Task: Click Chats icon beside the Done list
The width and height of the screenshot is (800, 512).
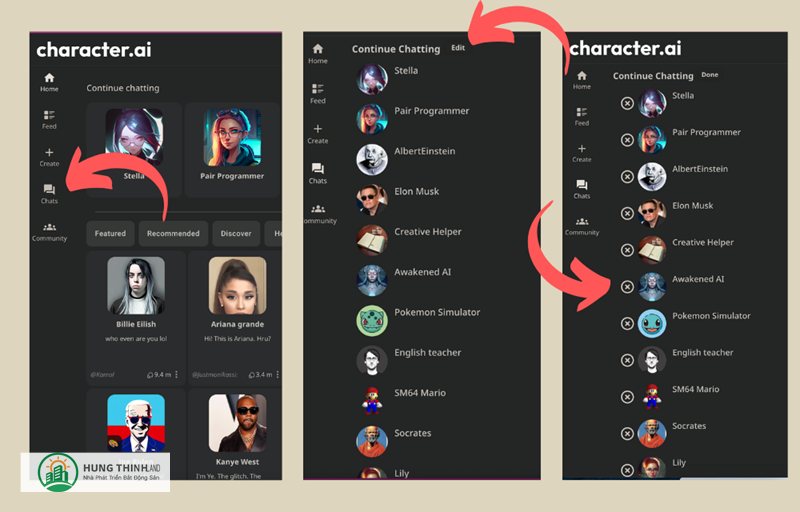Action: [x=582, y=185]
